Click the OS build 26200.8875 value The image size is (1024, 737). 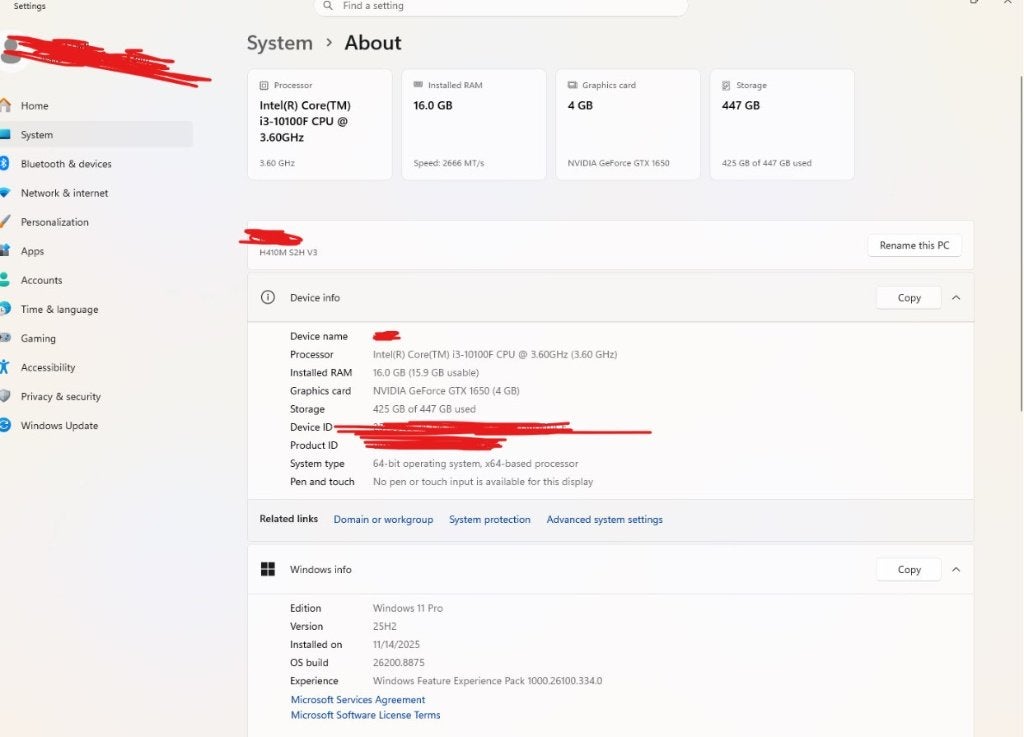398,663
